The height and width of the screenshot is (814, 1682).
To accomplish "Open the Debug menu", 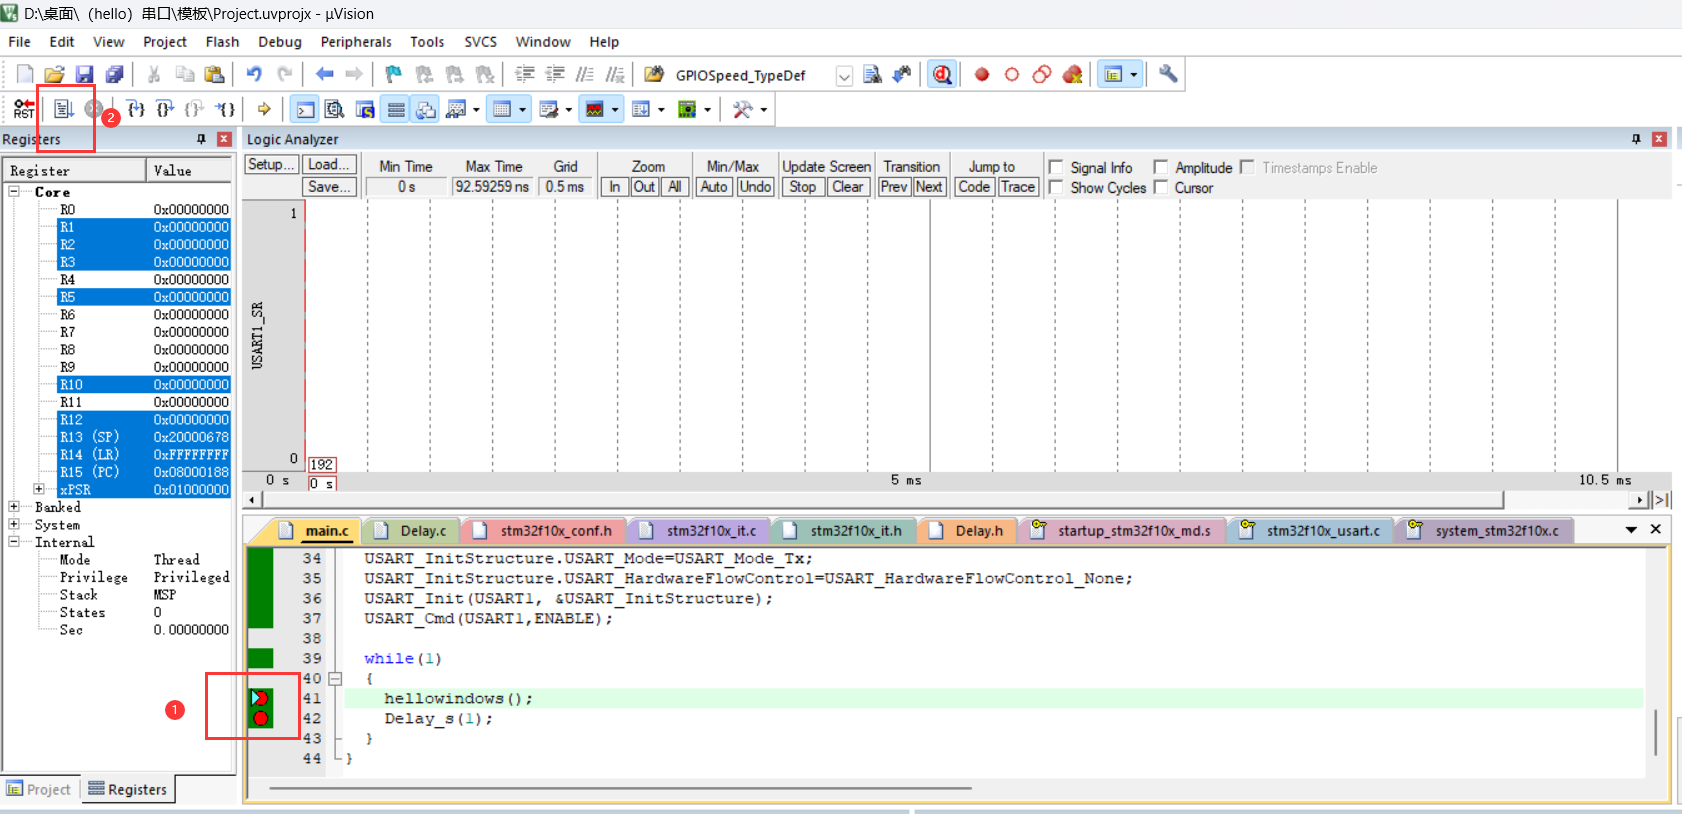I will [279, 42].
